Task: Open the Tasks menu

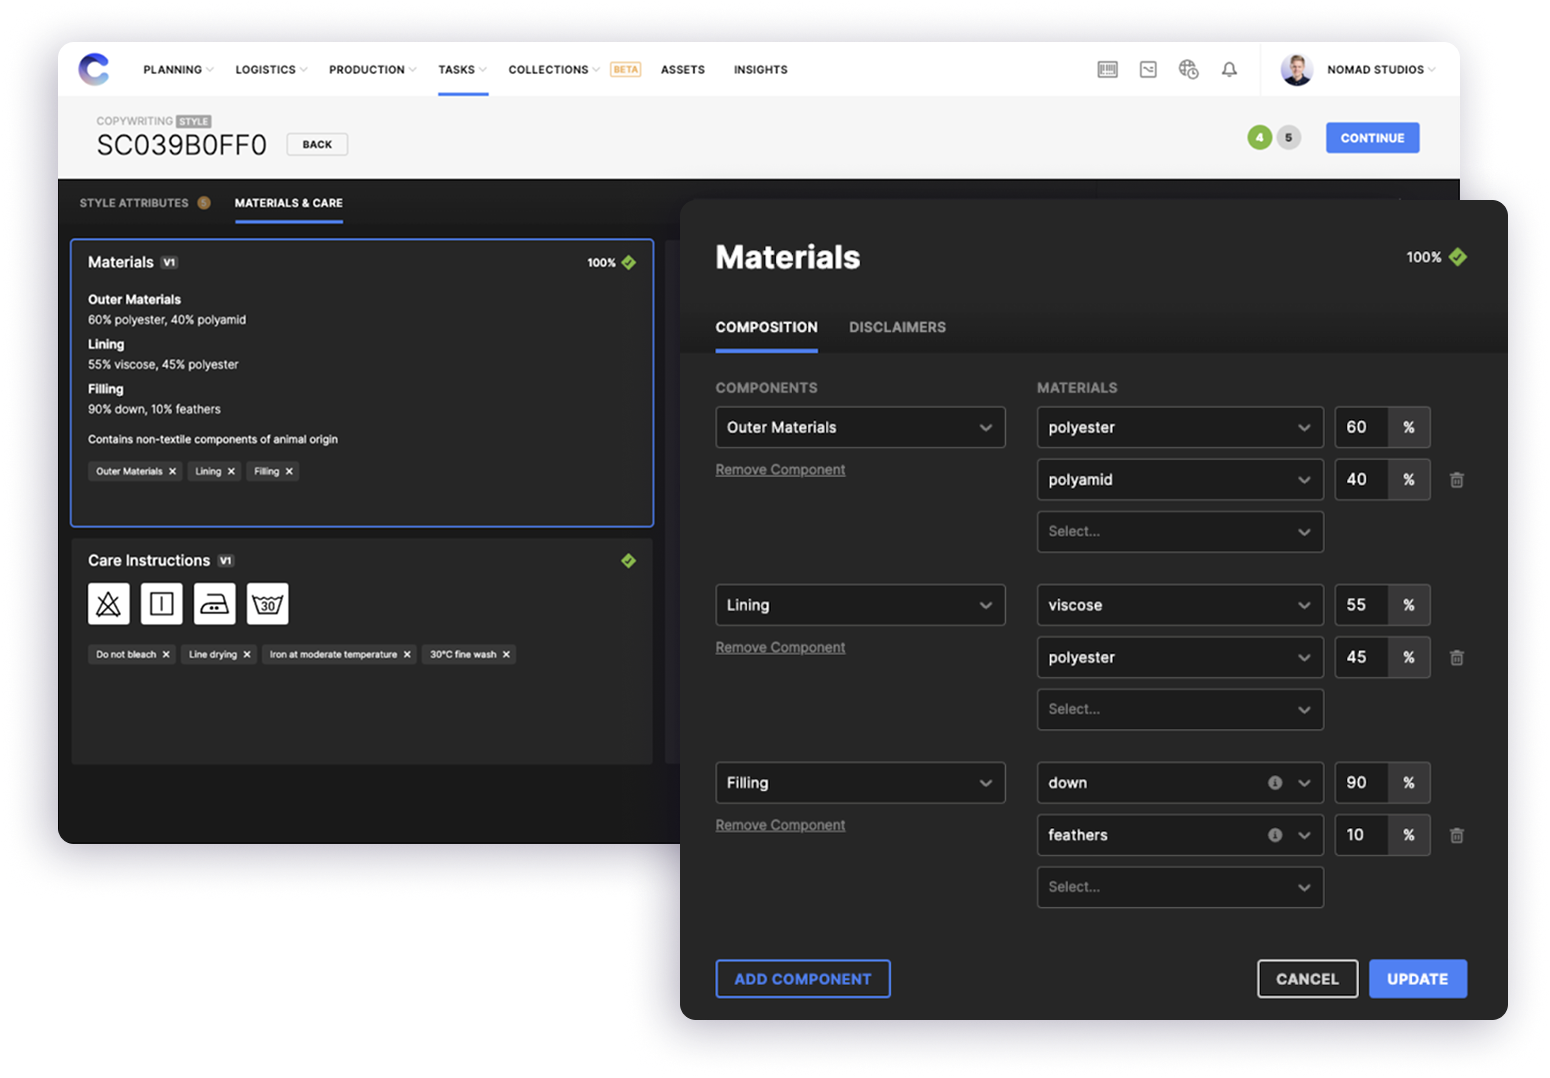Action: point(462,69)
